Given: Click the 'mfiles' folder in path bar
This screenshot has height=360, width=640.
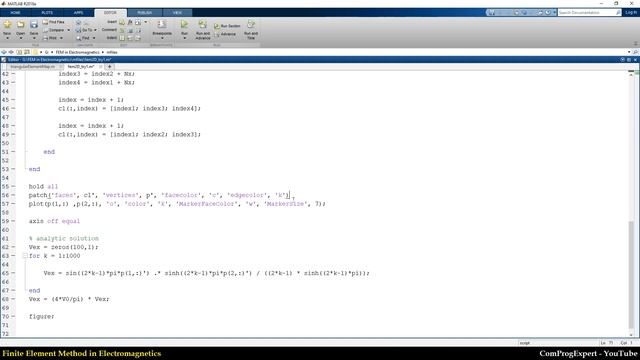Looking at the screenshot, I should tap(112, 52).
